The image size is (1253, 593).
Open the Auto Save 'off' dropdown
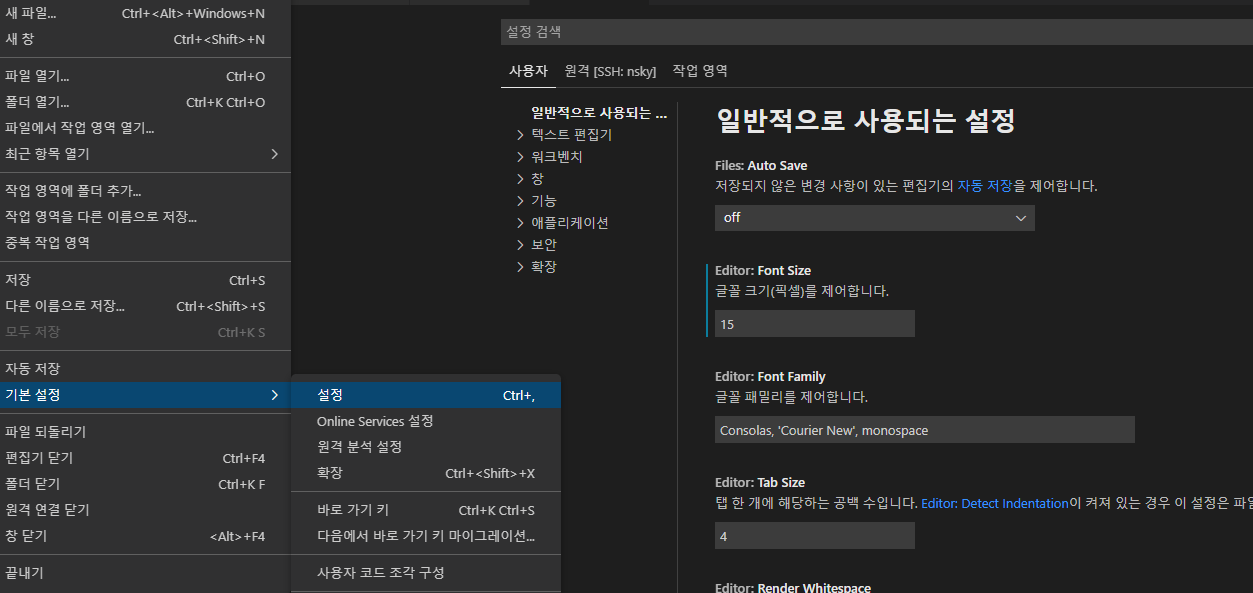click(x=875, y=218)
